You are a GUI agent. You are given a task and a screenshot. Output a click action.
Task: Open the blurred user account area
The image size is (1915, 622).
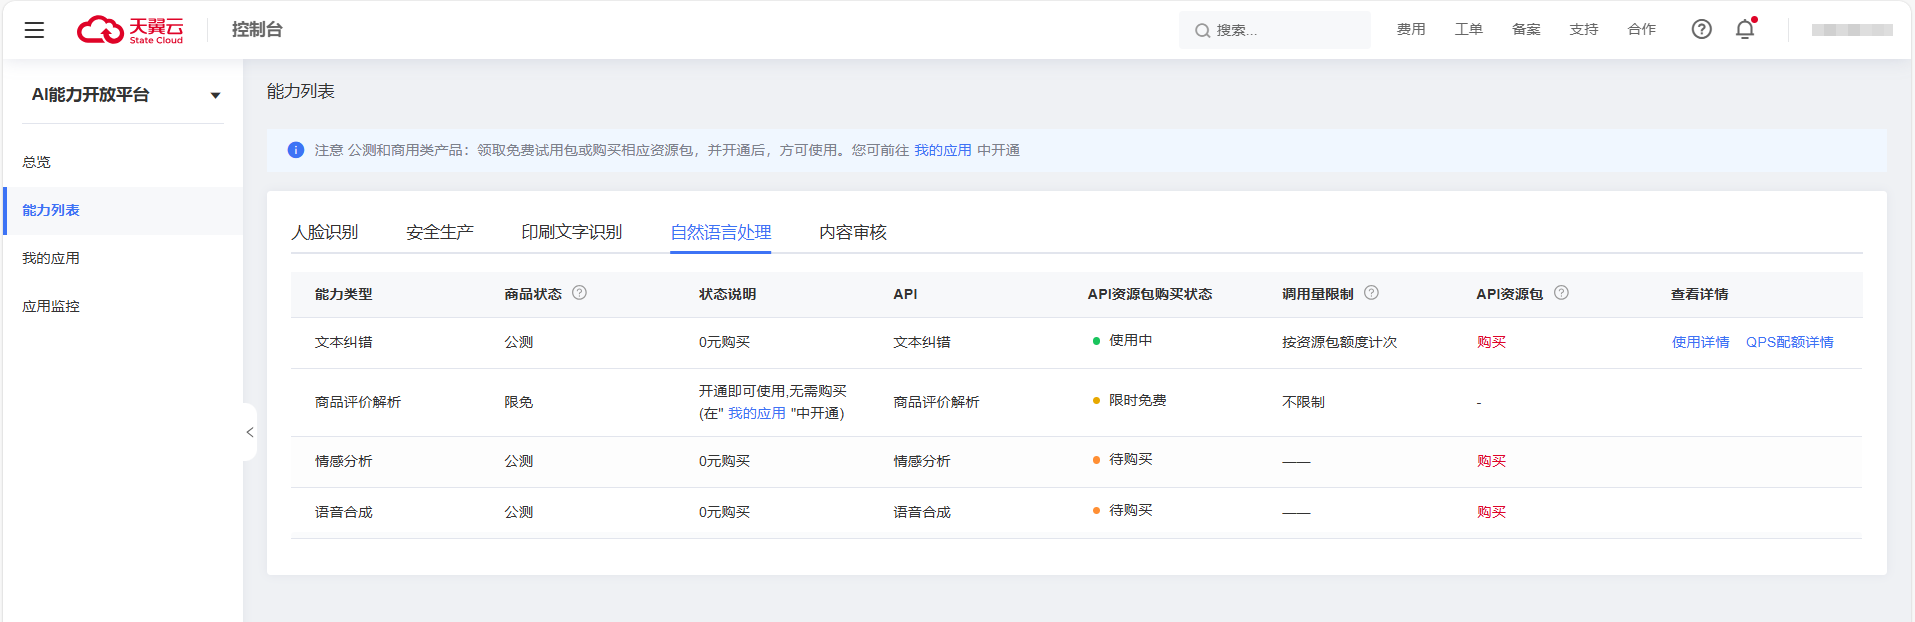[x=1852, y=30]
